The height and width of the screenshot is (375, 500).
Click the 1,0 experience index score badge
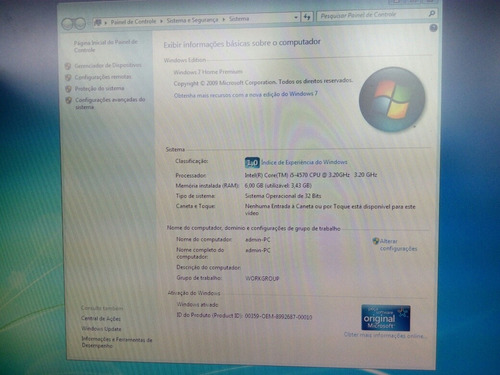(x=252, y=163)
